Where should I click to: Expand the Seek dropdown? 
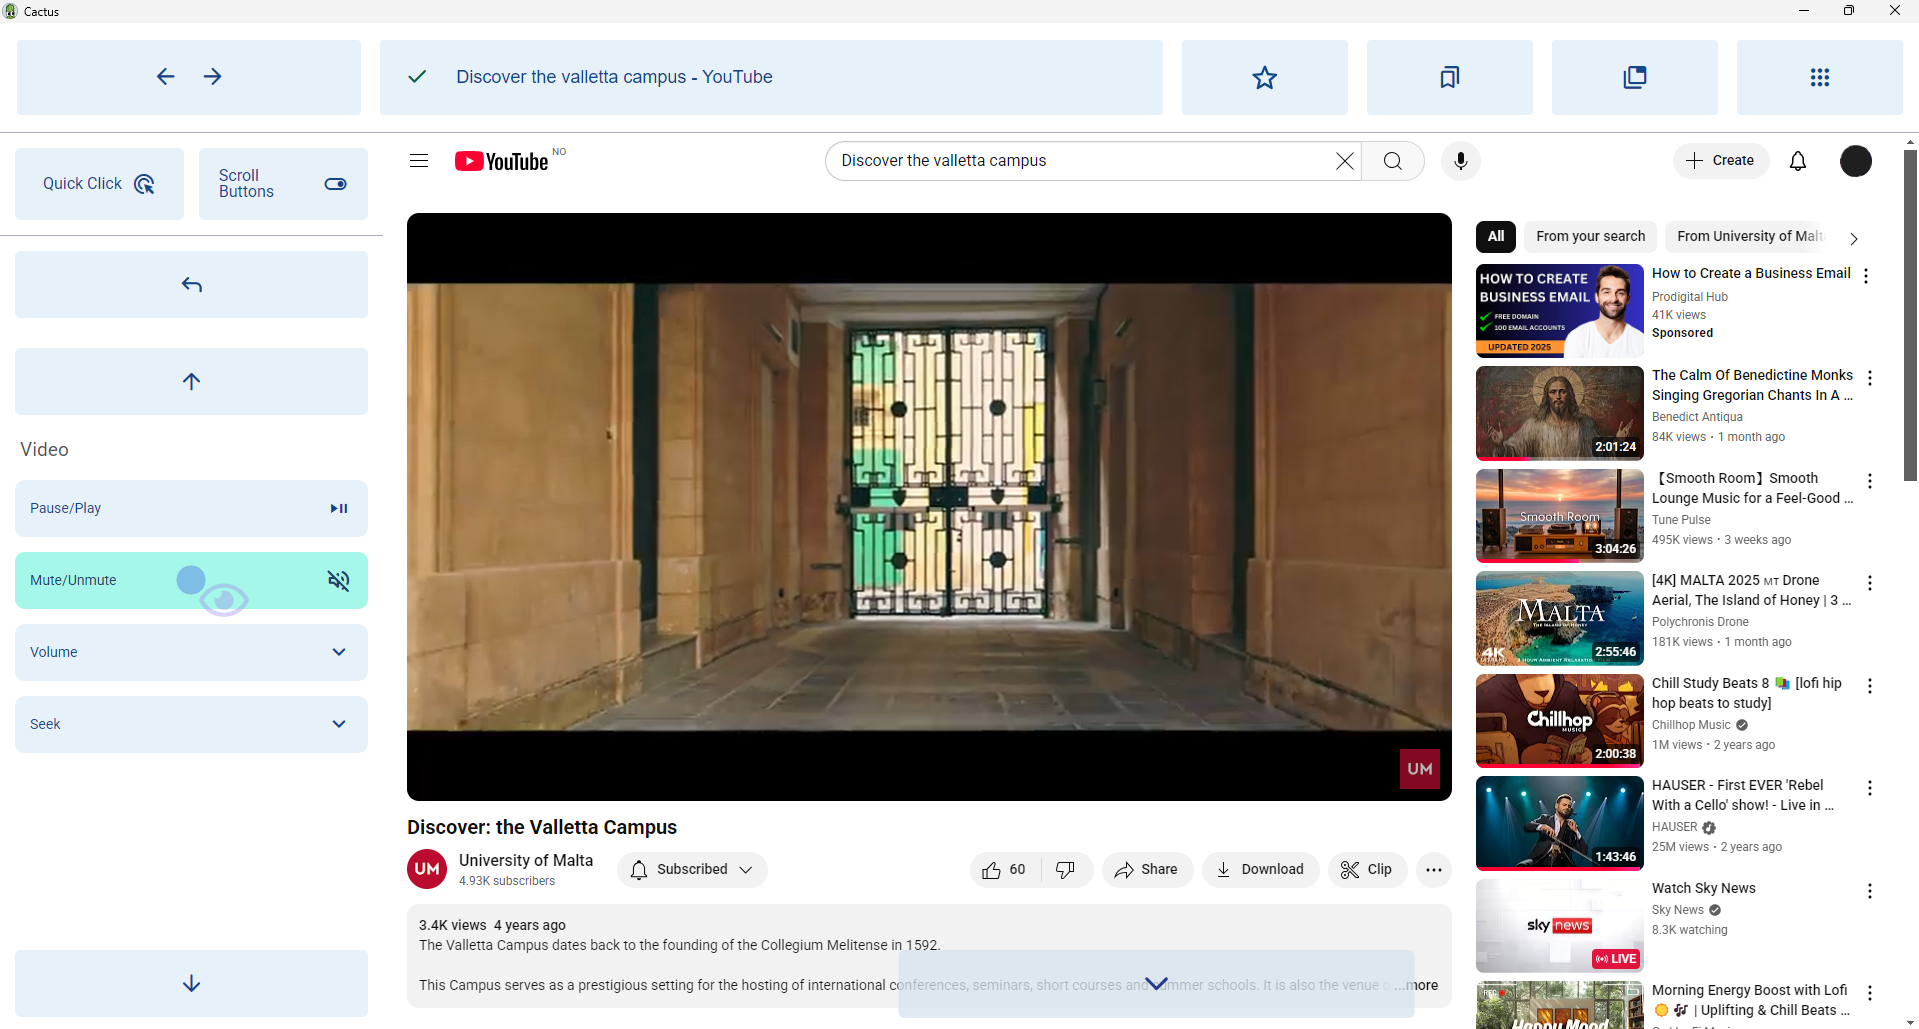(191, 724)
